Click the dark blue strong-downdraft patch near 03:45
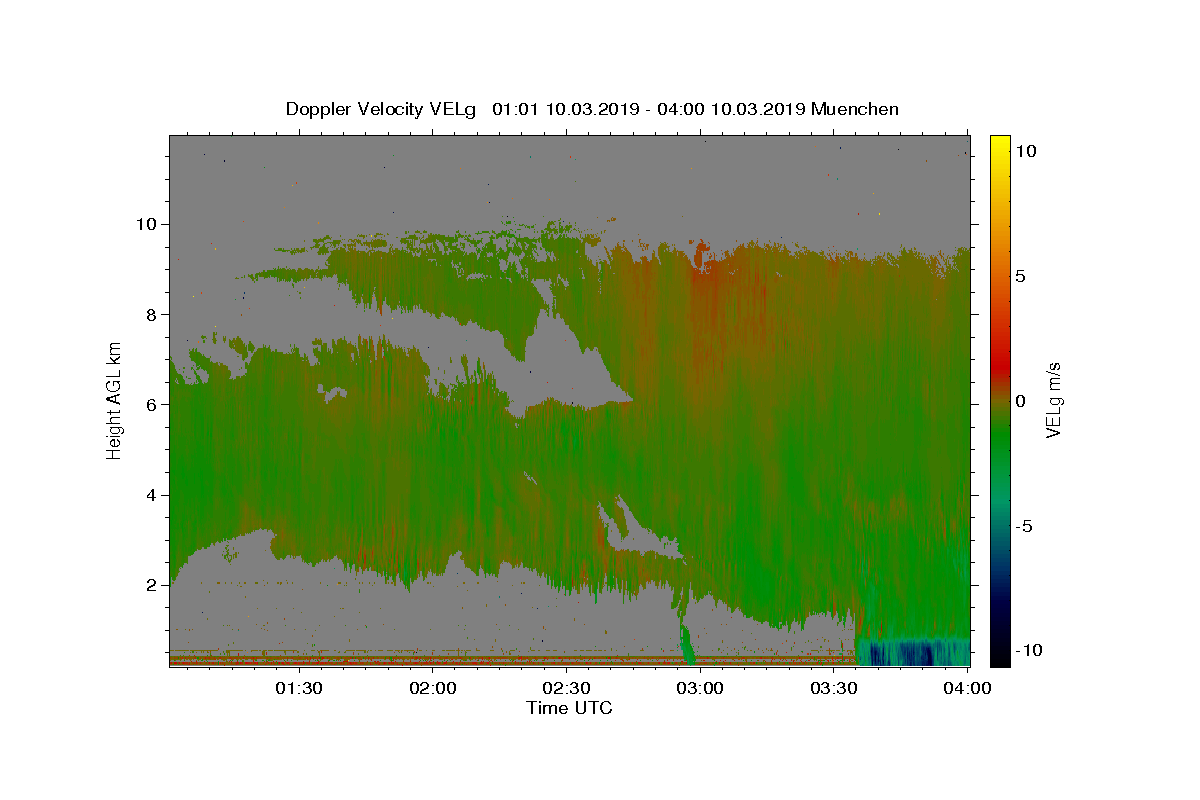The image size is (1200, 800). pyautogui.click(x=901, y=654)
